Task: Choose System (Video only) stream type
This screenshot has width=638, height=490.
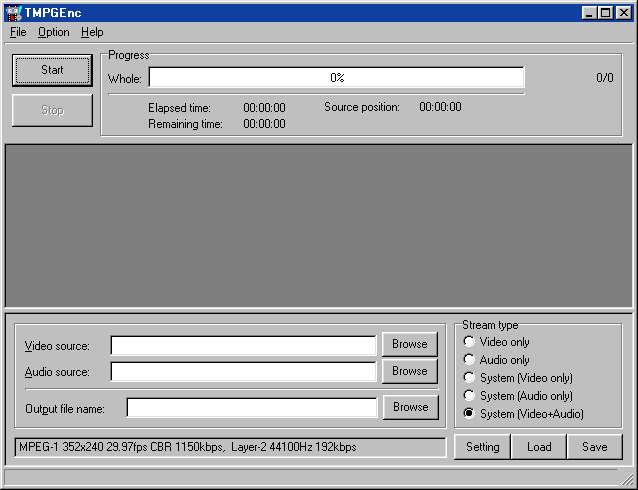Action: pos(469,378)
